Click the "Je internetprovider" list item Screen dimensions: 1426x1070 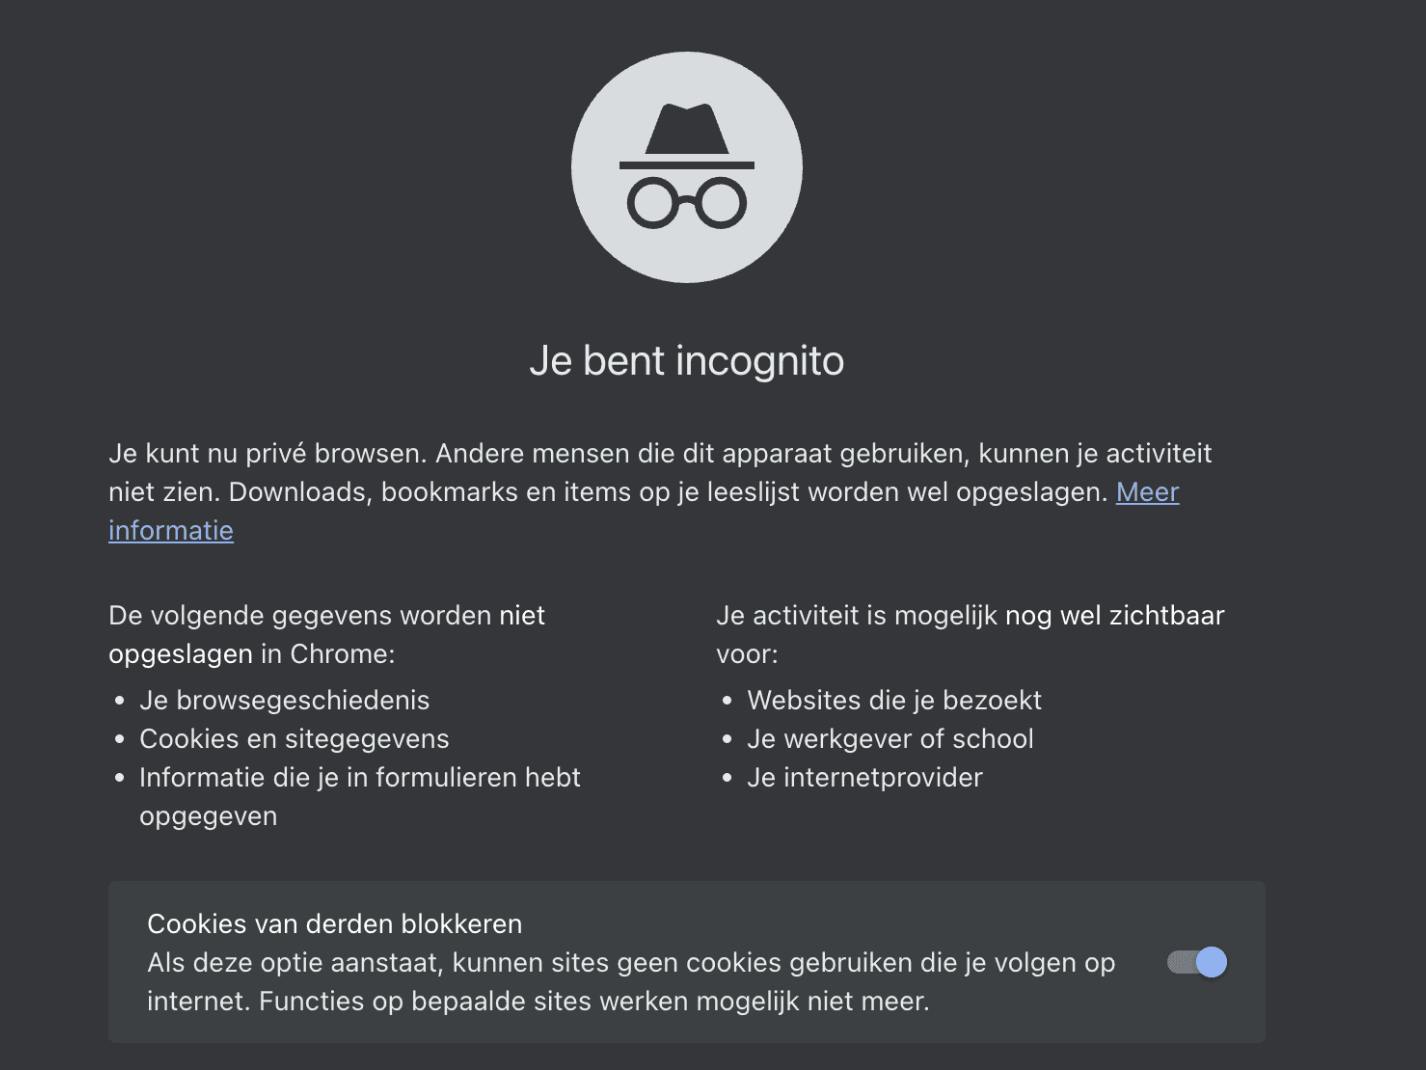tap(864, 778)
